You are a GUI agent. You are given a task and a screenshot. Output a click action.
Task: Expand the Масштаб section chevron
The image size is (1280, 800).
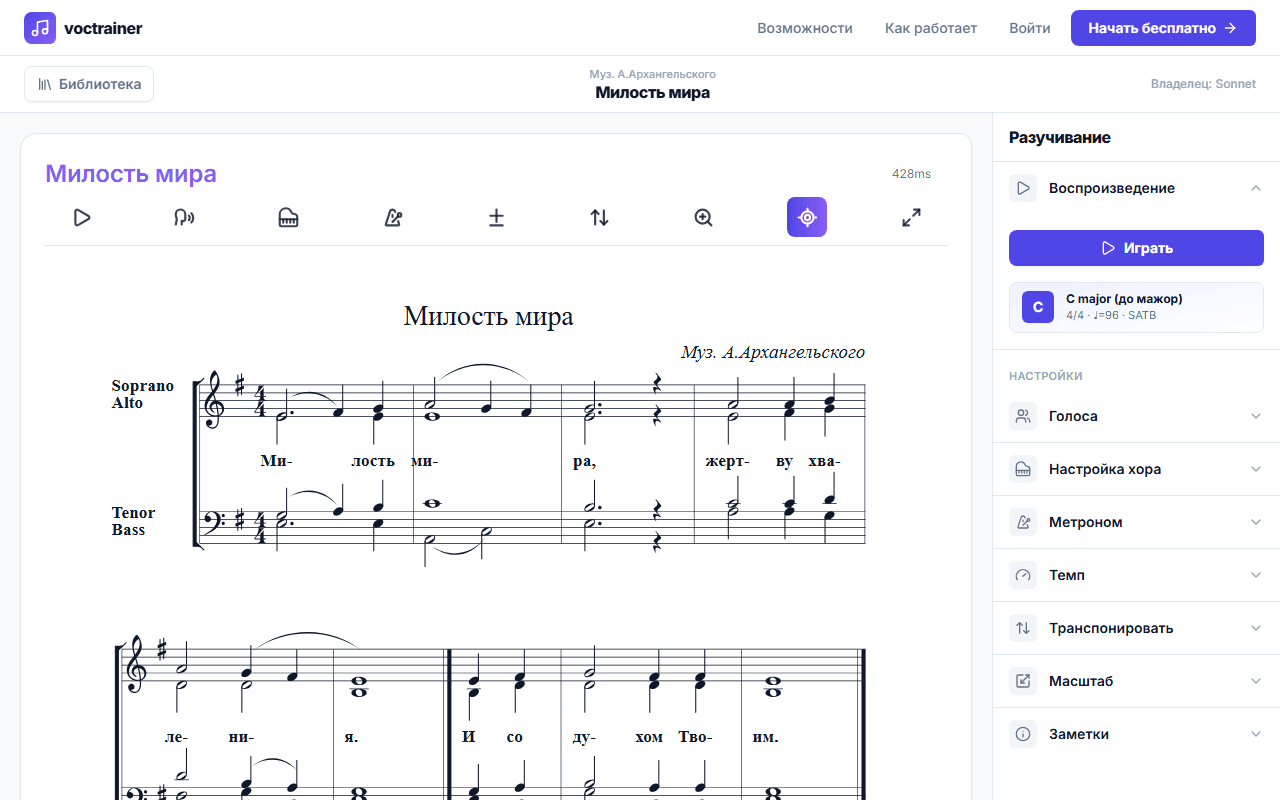1256,681
